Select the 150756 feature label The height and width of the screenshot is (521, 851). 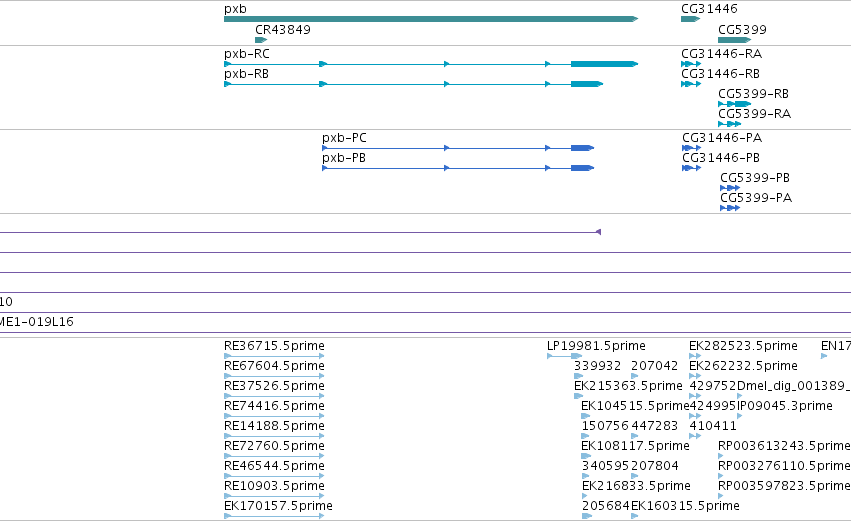(x=605, y=427)
